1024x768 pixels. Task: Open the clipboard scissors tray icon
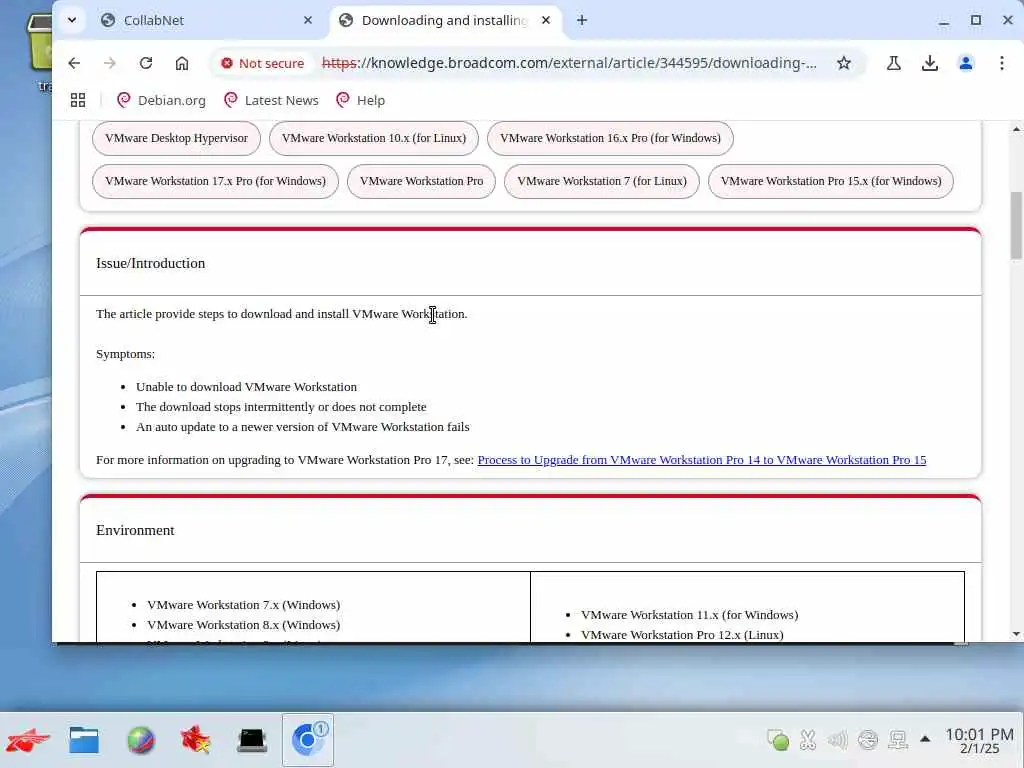[808, 739]
